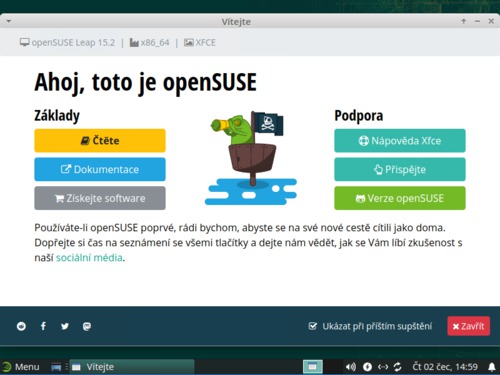
Task: Open the clock showing Čt 02 čec, 14:59
Action: 445,367
